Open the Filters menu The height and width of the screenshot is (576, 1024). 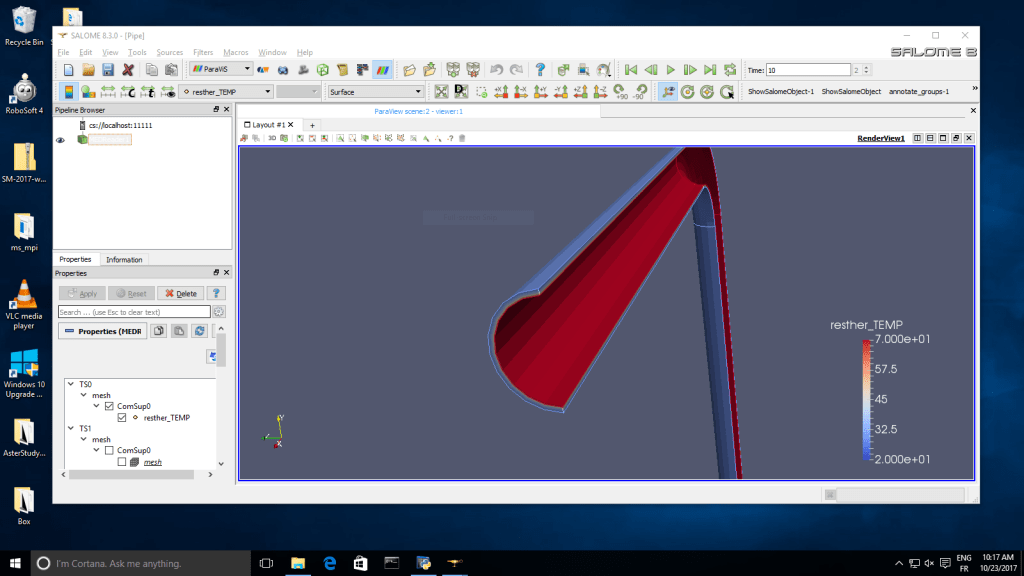[x=203, y=52]
